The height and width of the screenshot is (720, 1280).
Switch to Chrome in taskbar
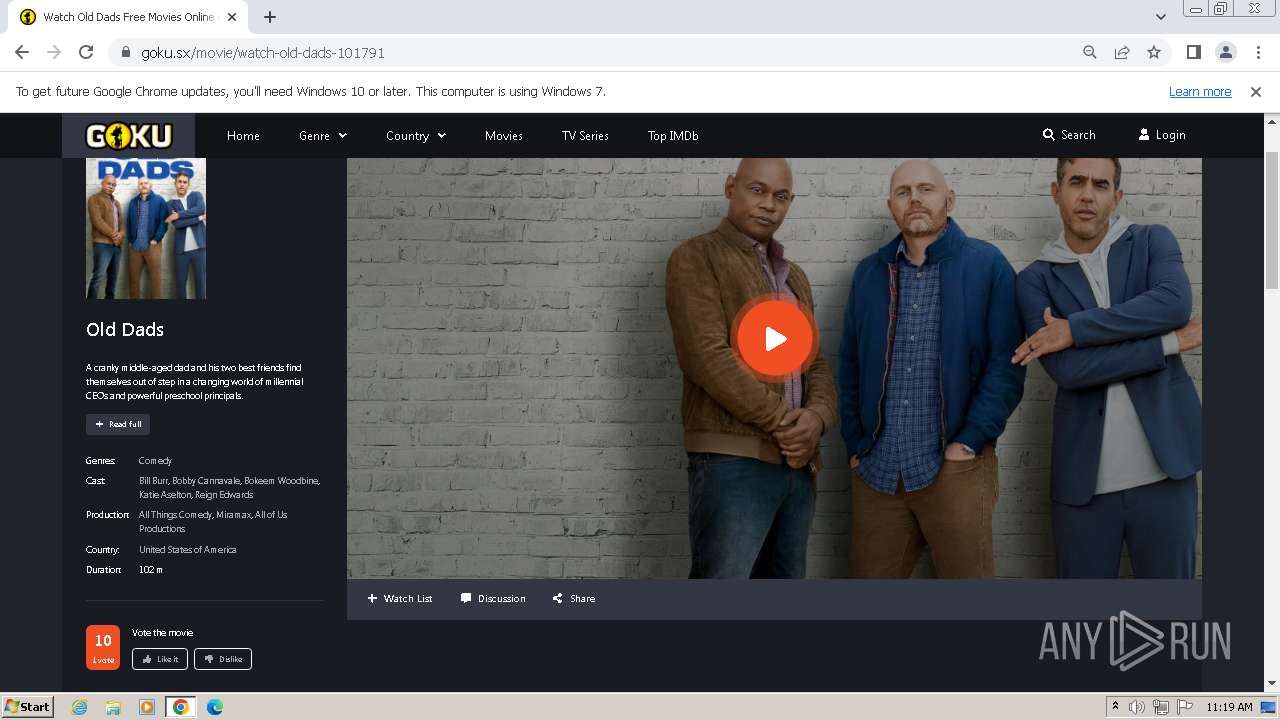[x=181, y=707]
